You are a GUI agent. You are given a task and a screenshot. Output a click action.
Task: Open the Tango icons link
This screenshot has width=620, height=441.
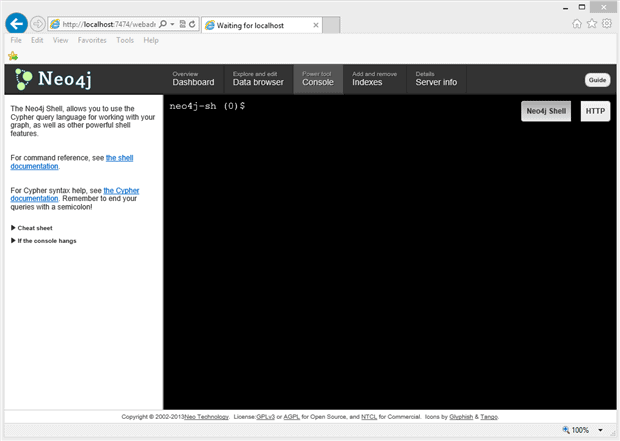pyautogui.click(x=489, y=417)
